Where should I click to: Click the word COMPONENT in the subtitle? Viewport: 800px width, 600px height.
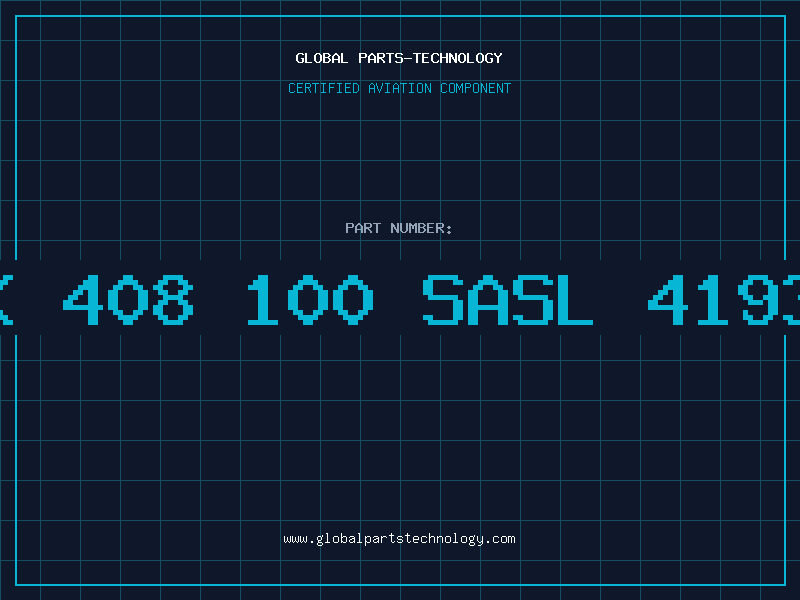tap(475, 88)
